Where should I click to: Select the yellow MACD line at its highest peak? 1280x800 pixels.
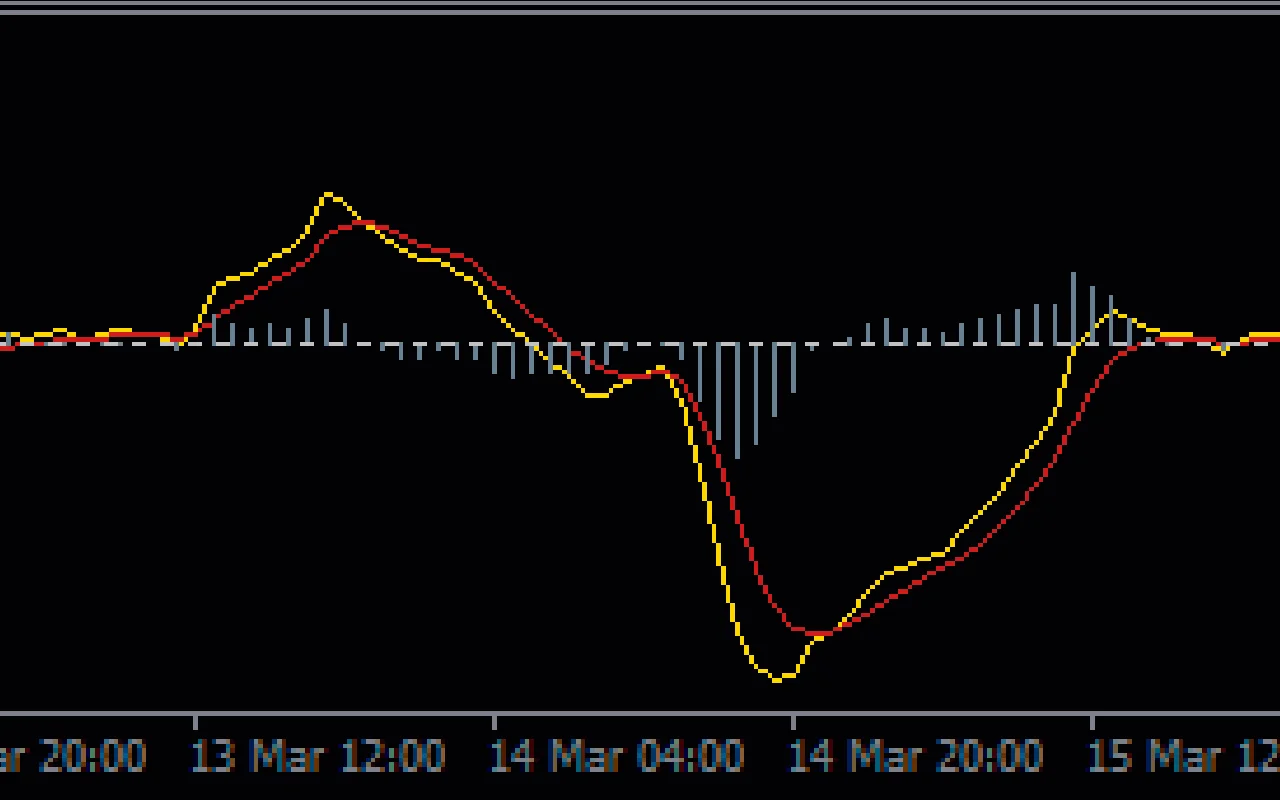point(330,193)
